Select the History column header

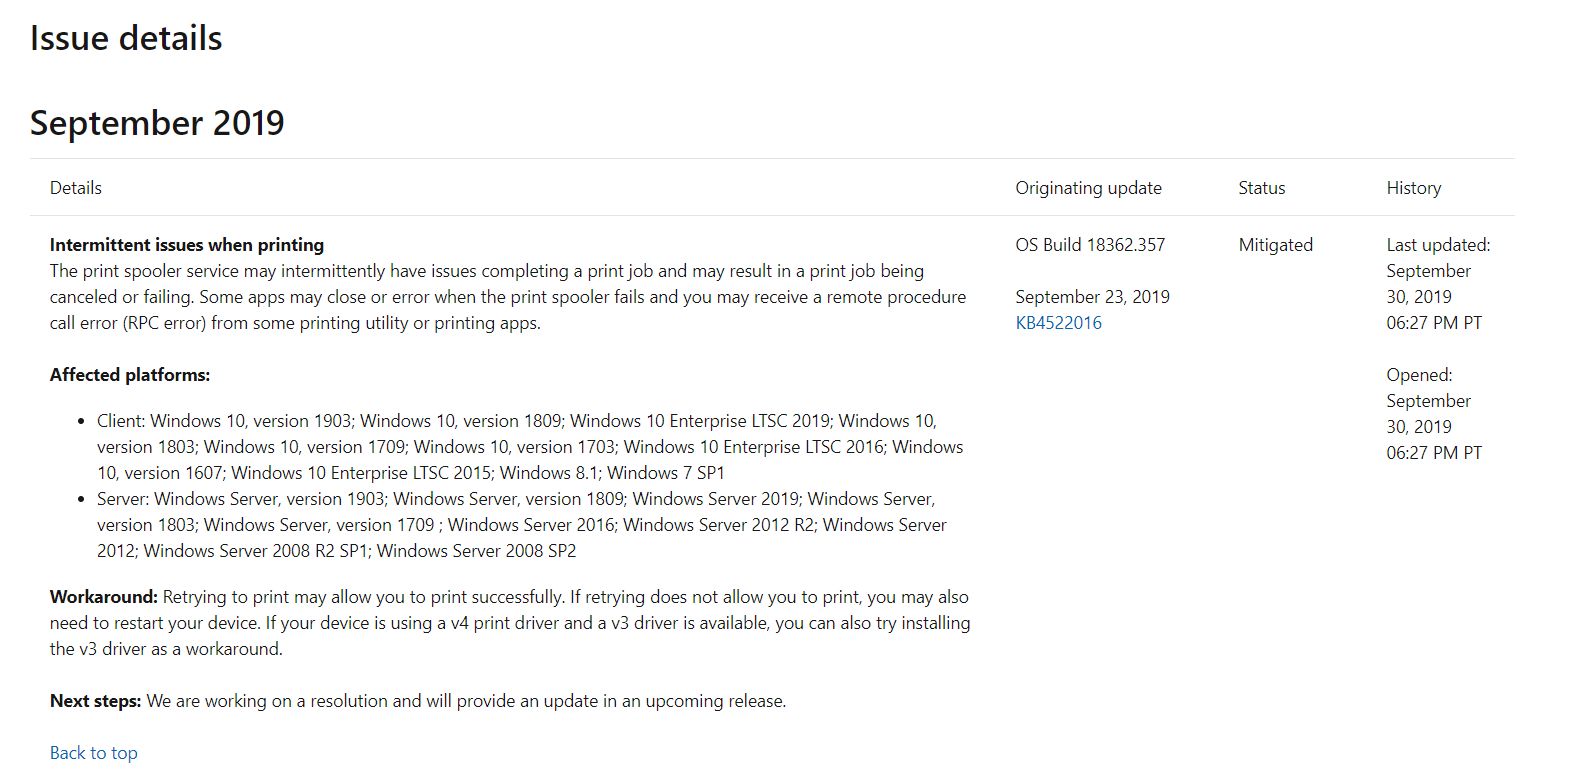pos(1414,188)
